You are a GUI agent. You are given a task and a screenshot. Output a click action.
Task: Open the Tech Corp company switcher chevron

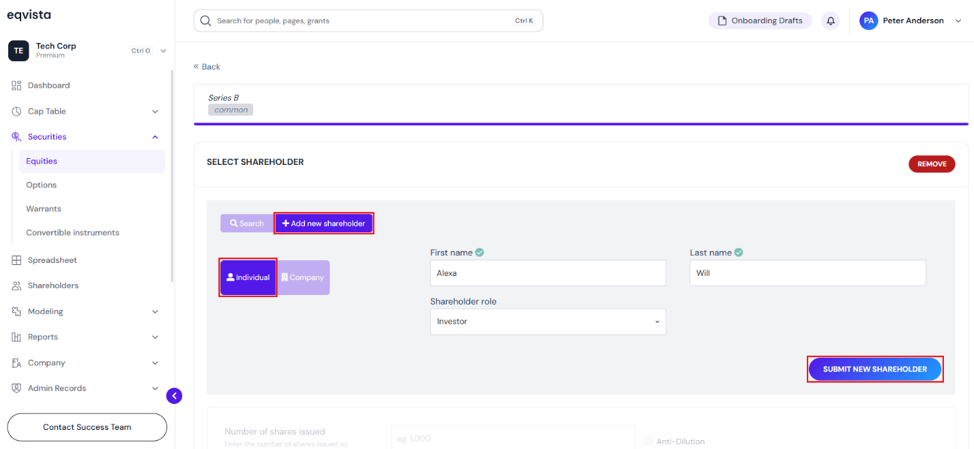pyautogui.click(x=163, y=51)
